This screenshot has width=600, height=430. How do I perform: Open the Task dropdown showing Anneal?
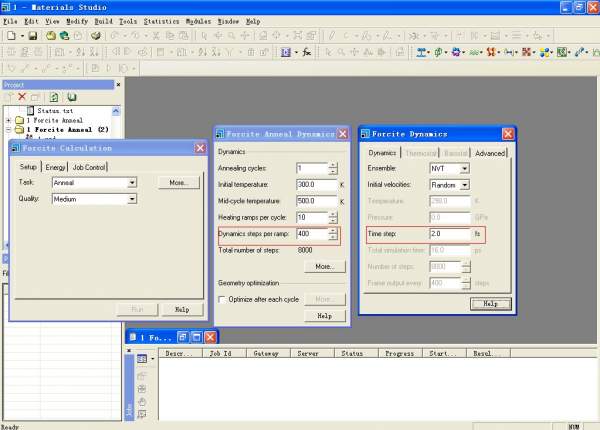click(x=132, y=183)
